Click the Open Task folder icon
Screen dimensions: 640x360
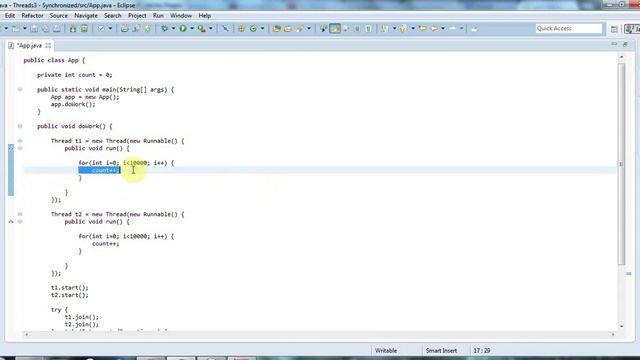pos(288,29)
